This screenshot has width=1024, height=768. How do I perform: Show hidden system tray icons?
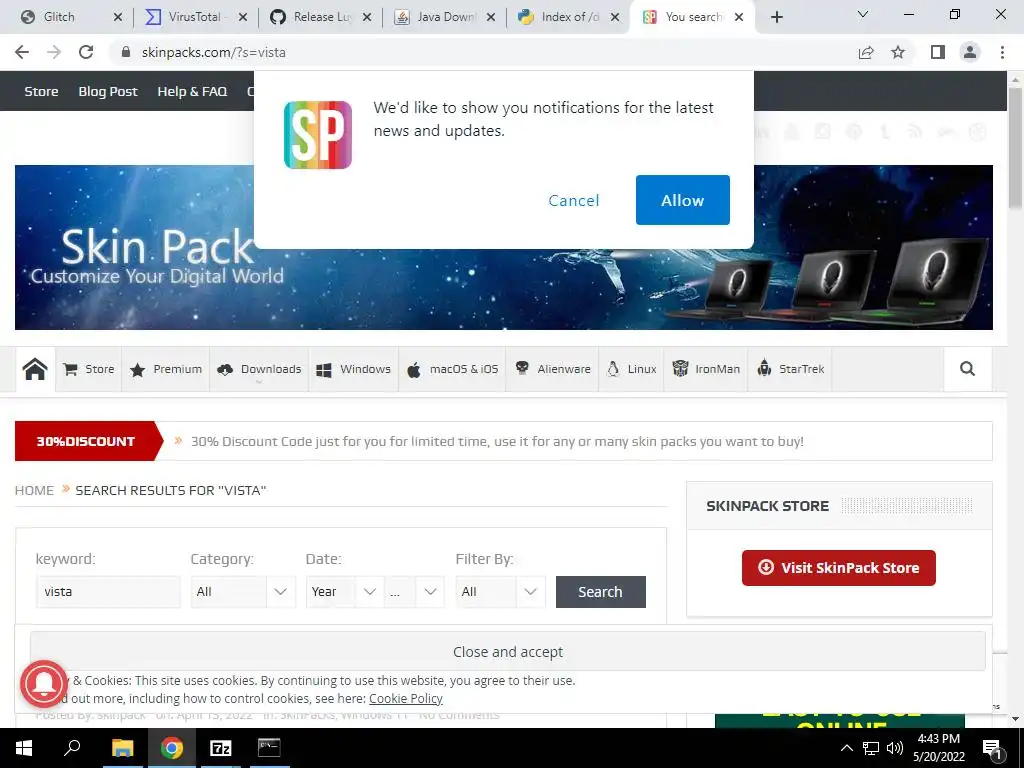tap(846, 748)
